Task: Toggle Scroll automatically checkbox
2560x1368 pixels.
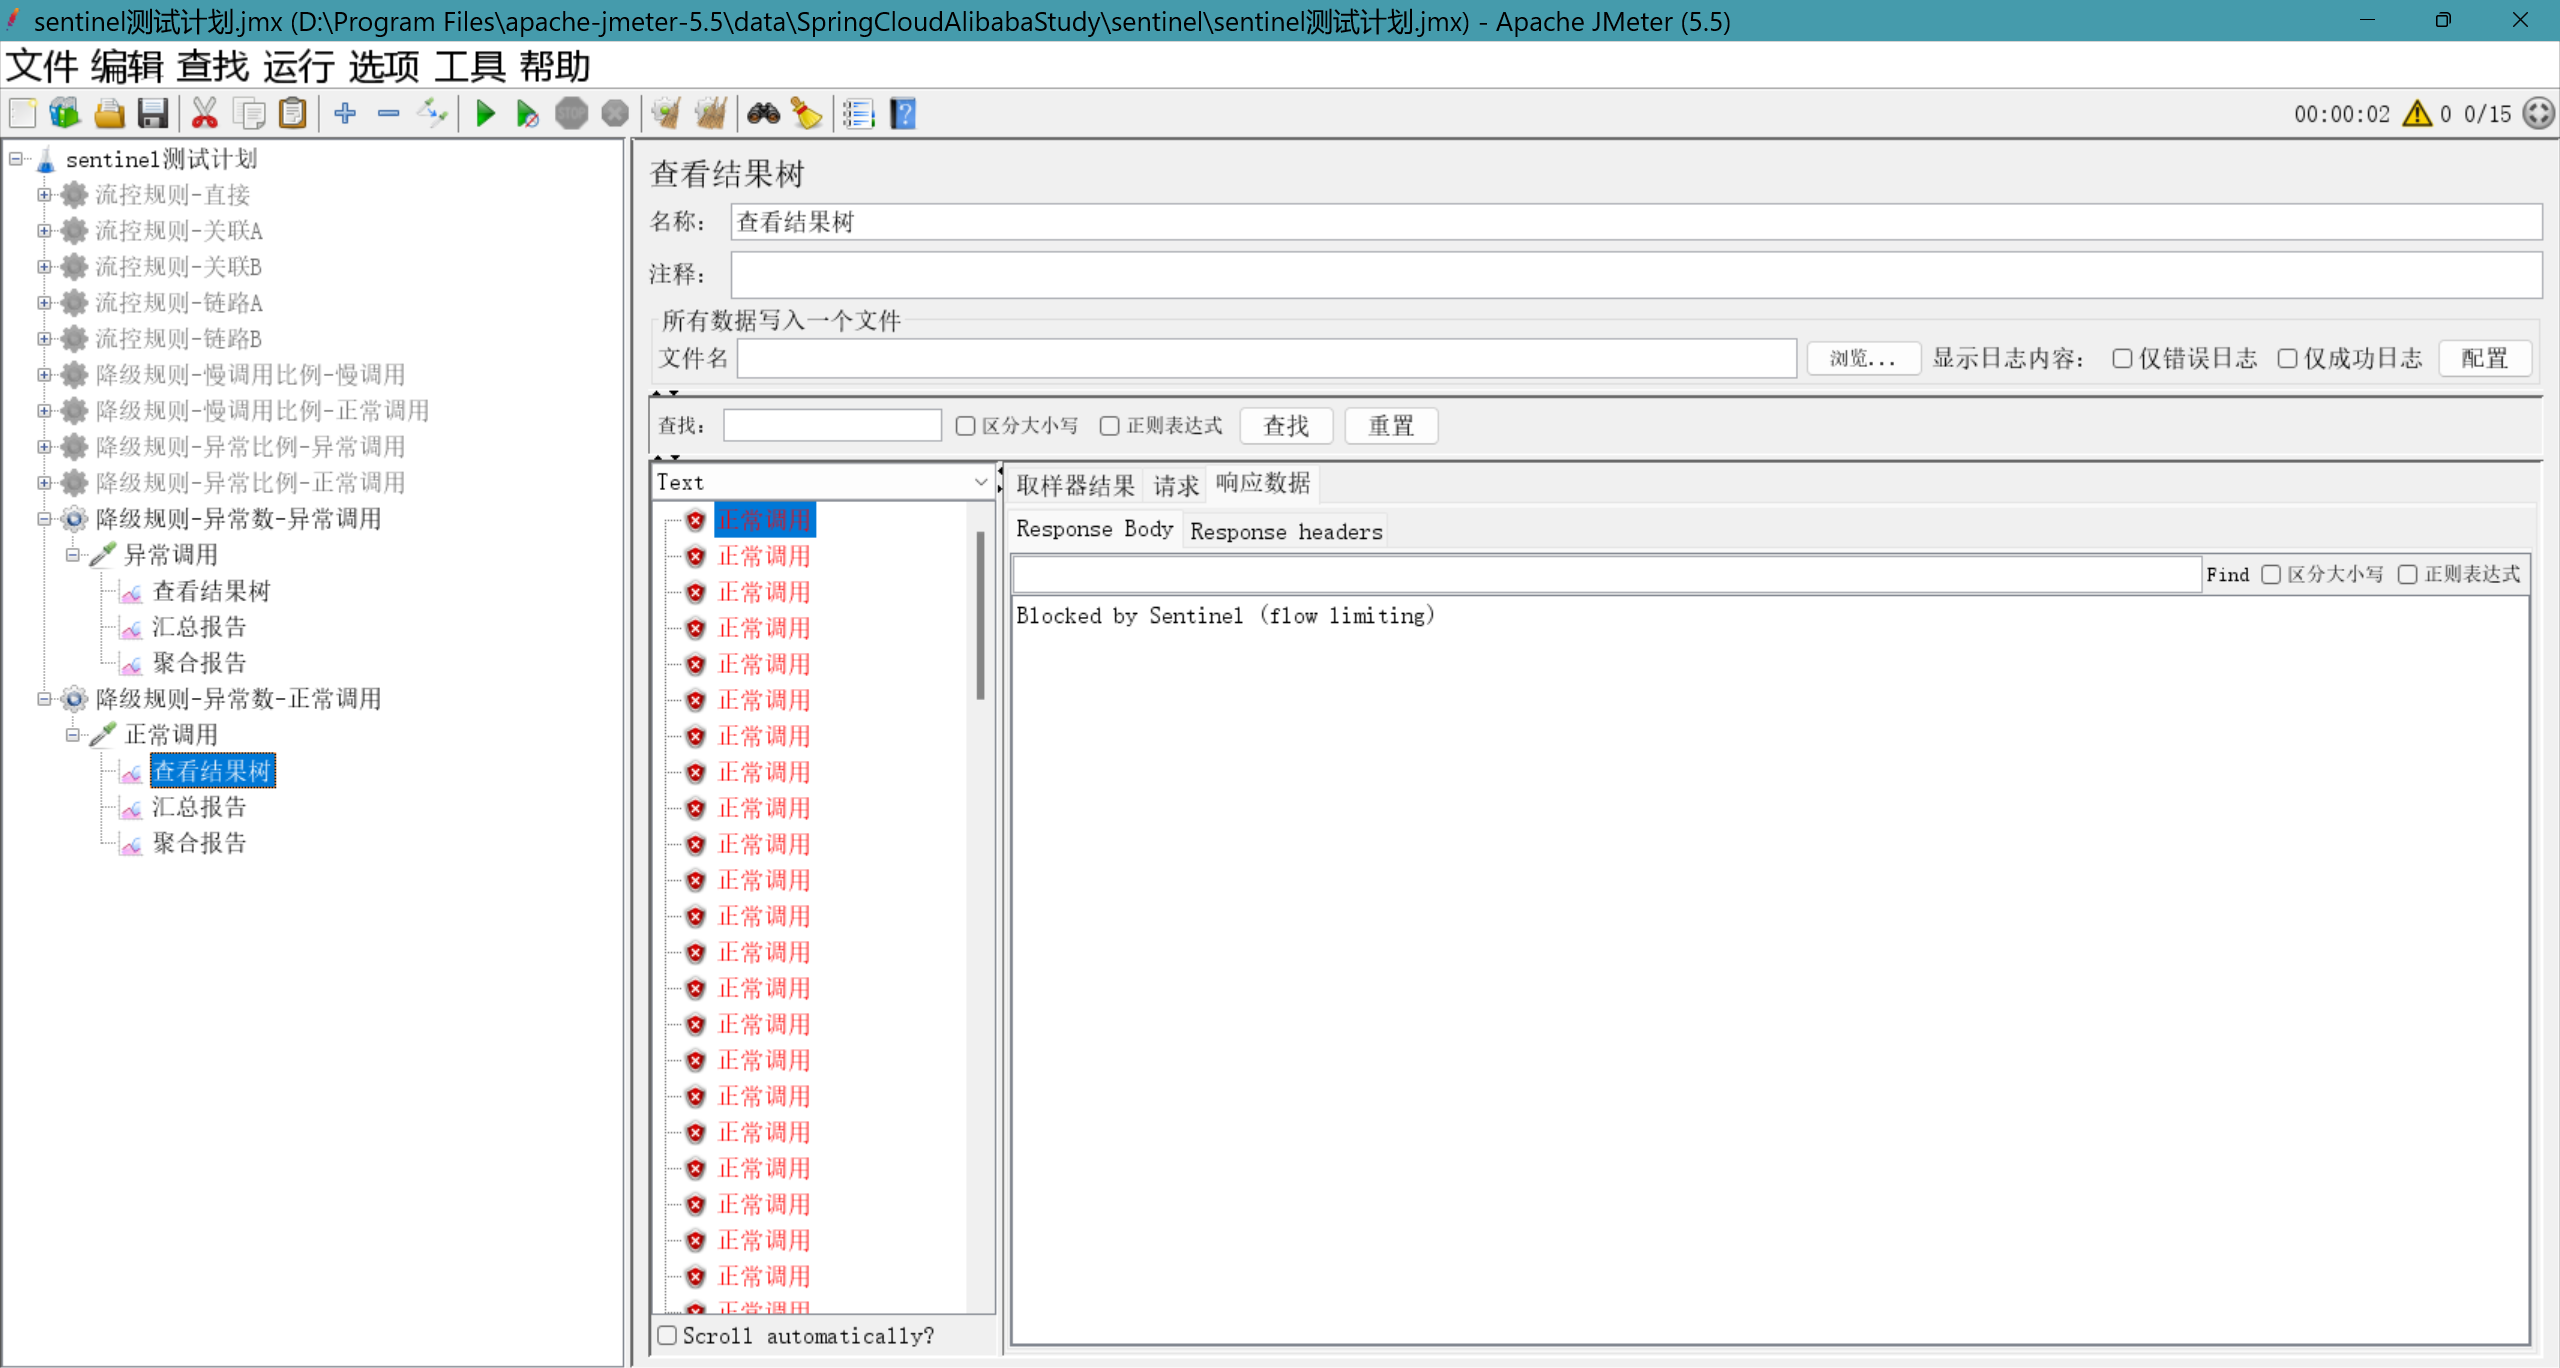Action: tap(668, 1335)
